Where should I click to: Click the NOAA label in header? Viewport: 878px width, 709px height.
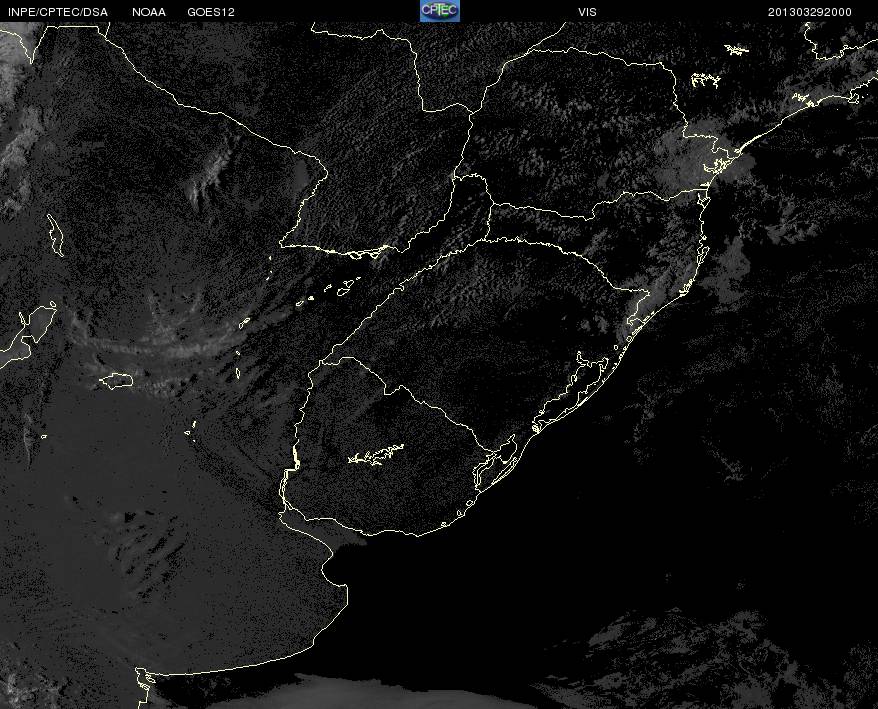coord(149,12)
